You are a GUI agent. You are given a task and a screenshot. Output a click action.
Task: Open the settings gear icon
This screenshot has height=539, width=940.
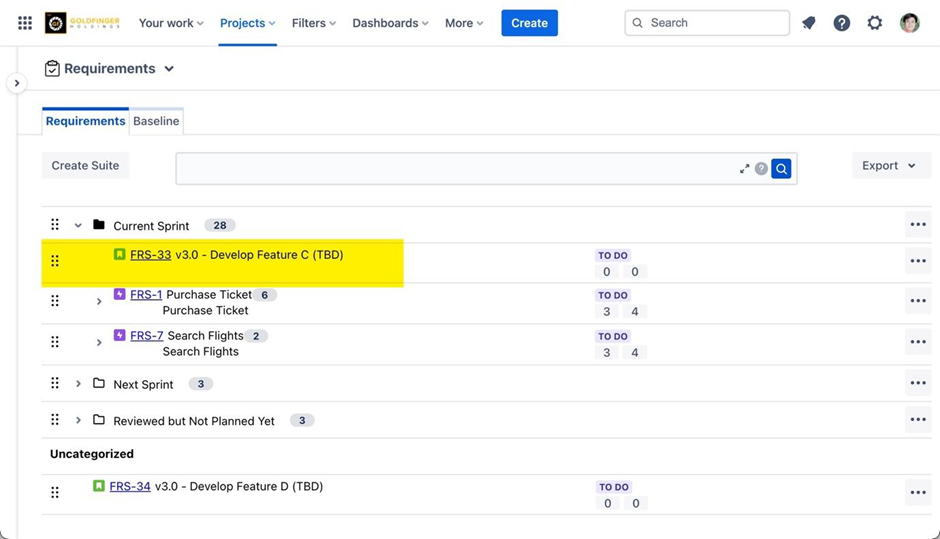coord(875,23)
